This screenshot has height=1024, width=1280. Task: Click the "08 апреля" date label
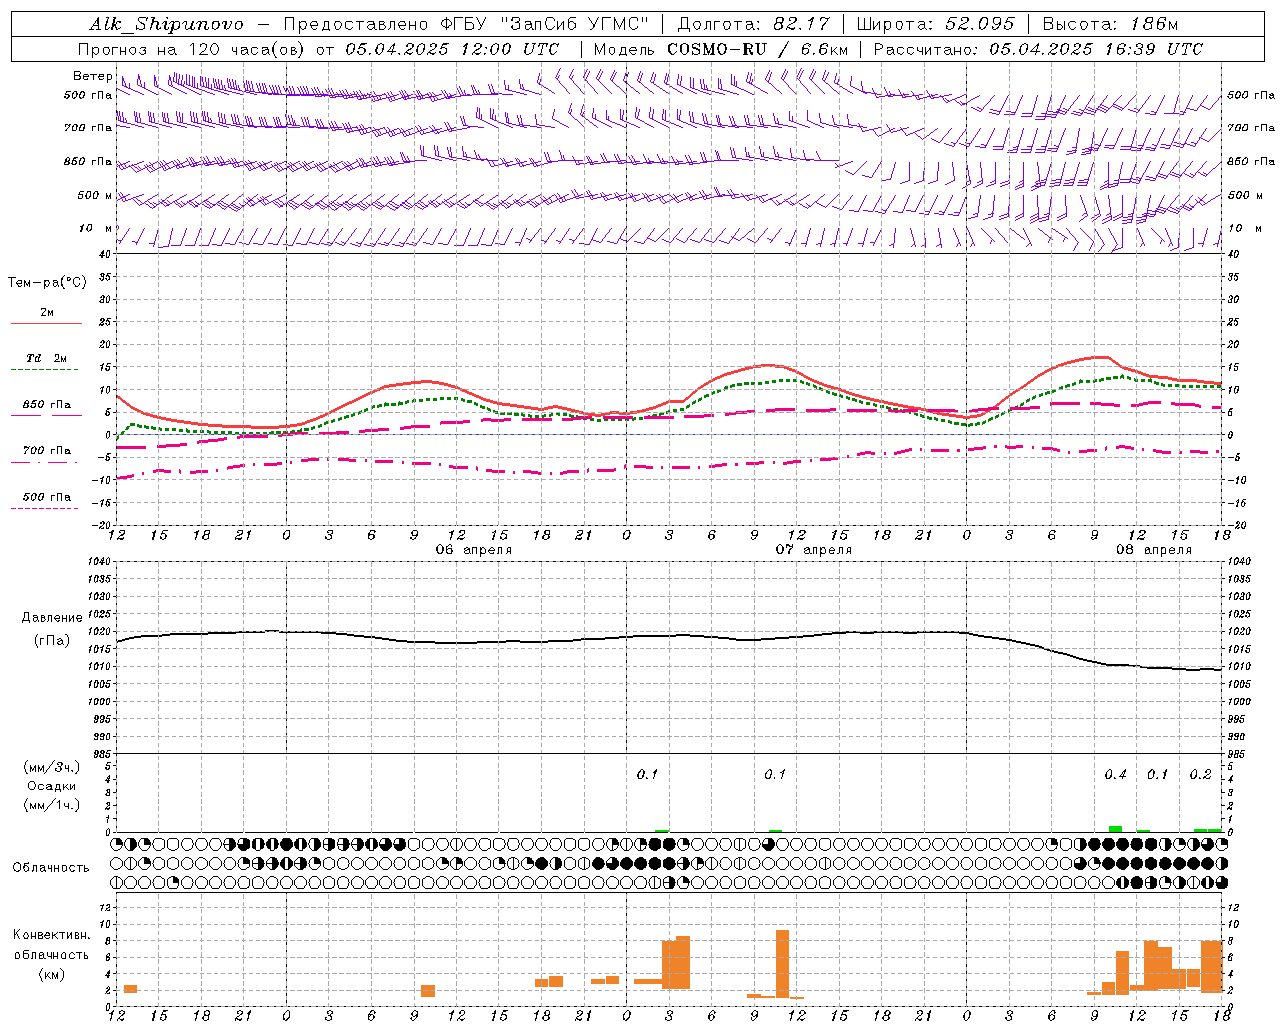1154,550
